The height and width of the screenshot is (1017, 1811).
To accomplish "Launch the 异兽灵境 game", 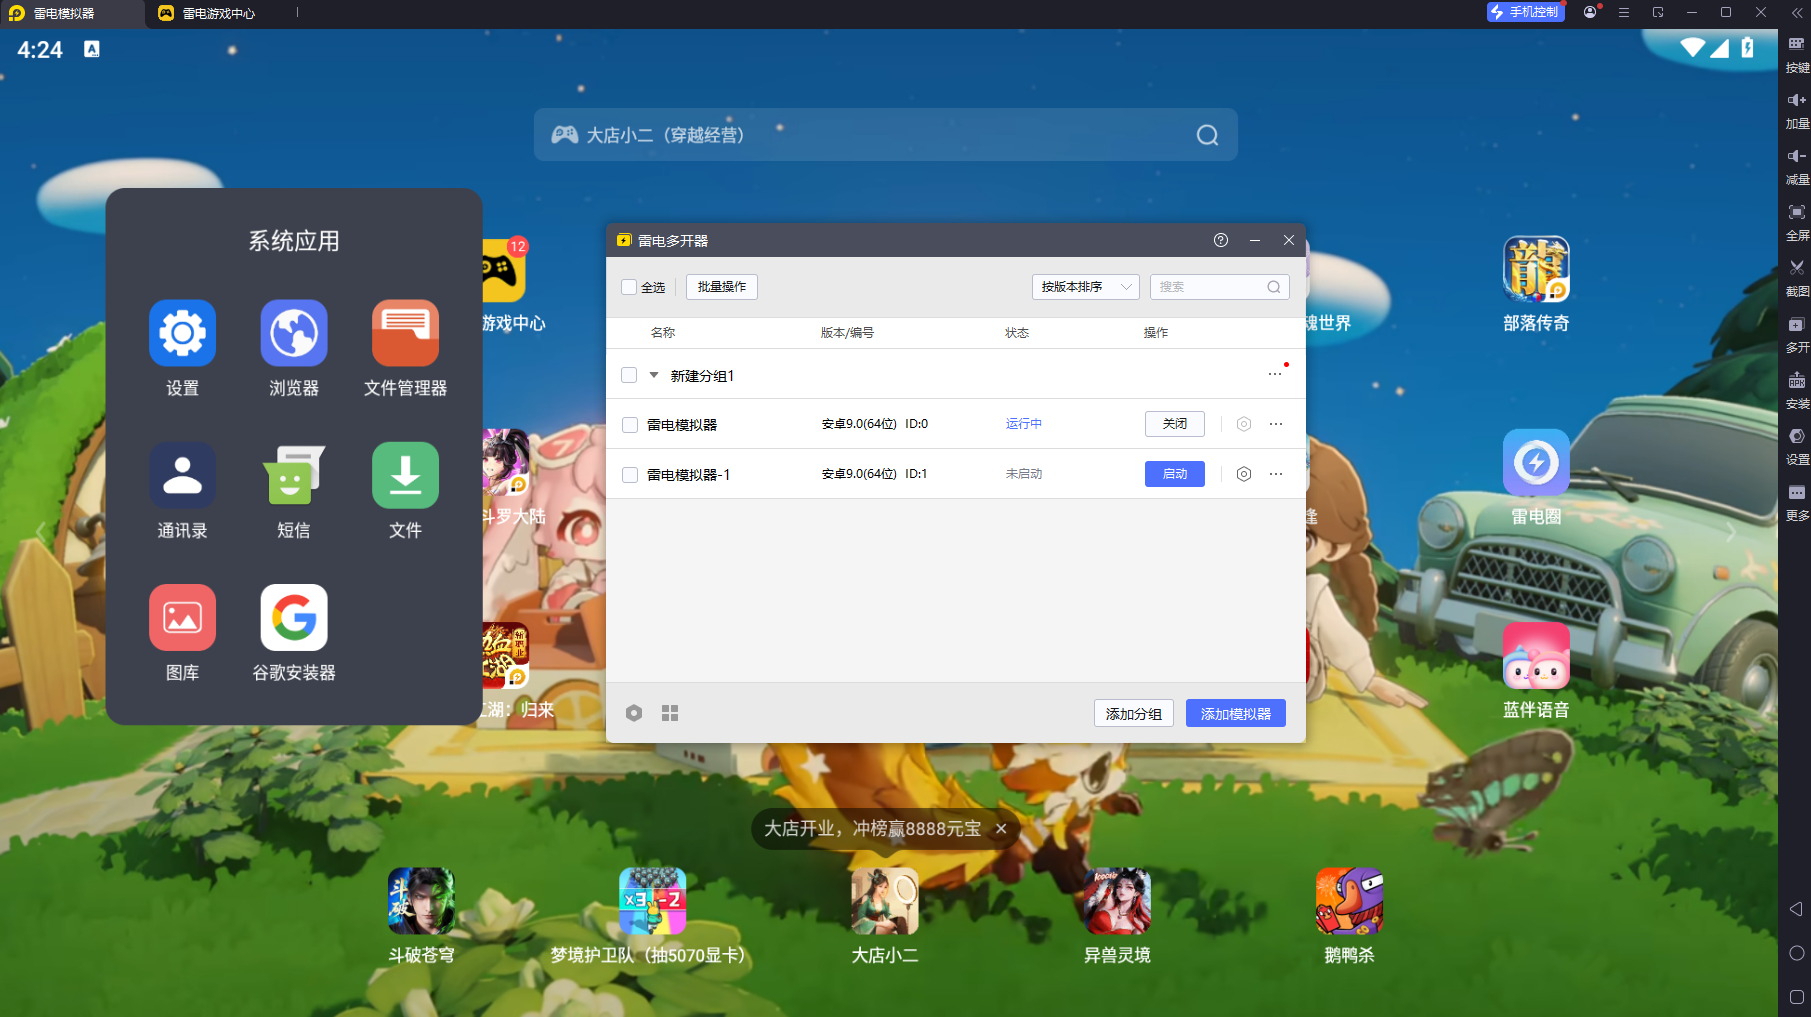I will coord(1117,901).
